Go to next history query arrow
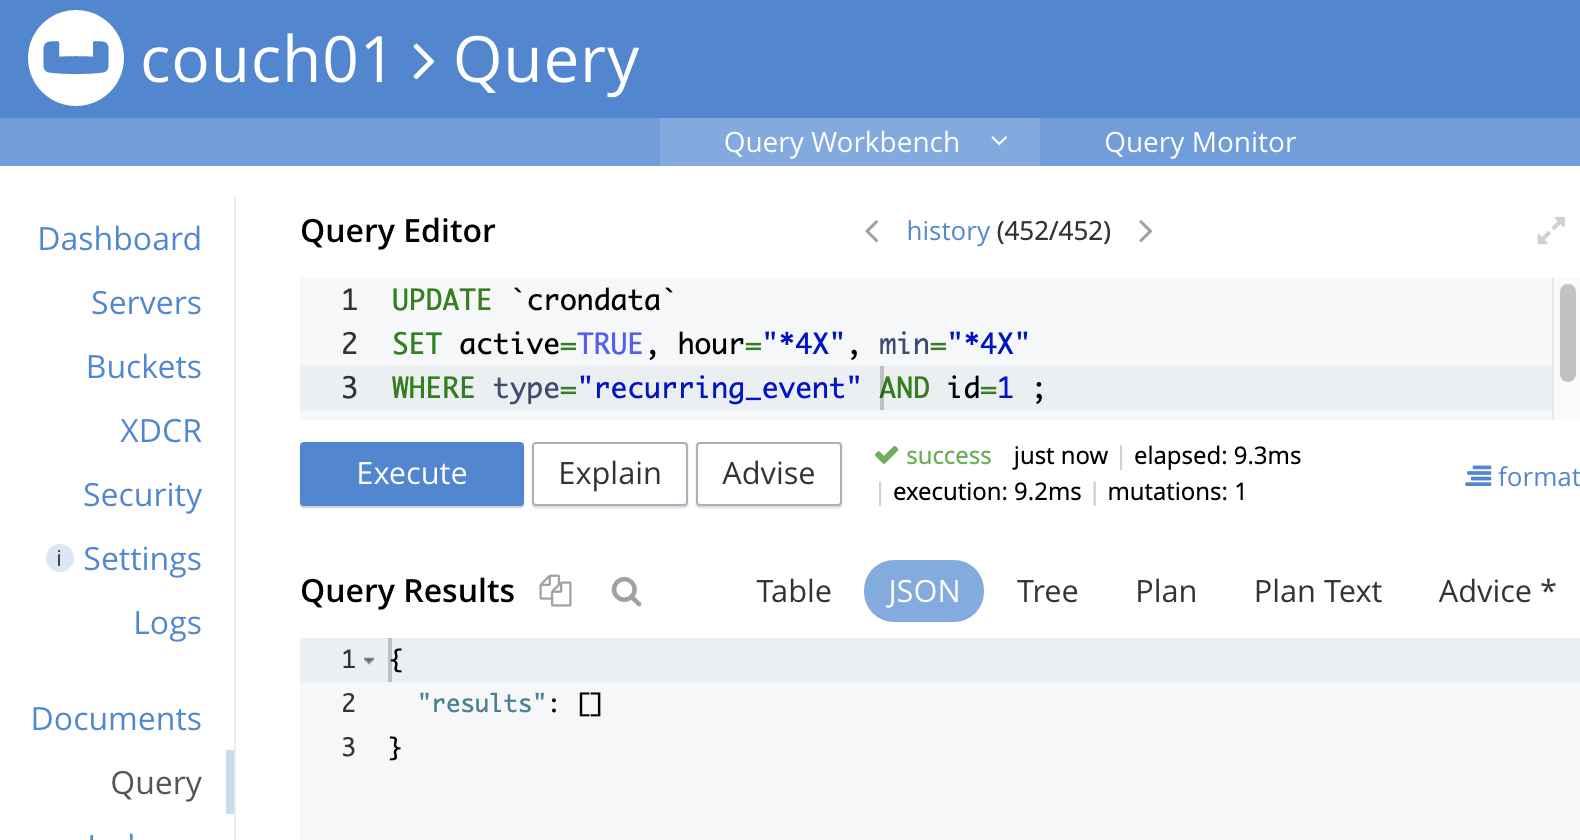The height and width of the screenshot is (840, 1580). click(x=1146, y=231)
